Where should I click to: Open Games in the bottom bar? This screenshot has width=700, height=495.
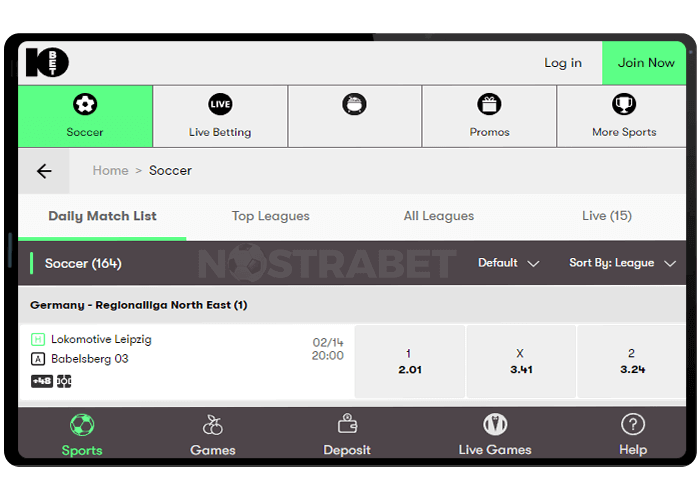(x=213, y=435)
